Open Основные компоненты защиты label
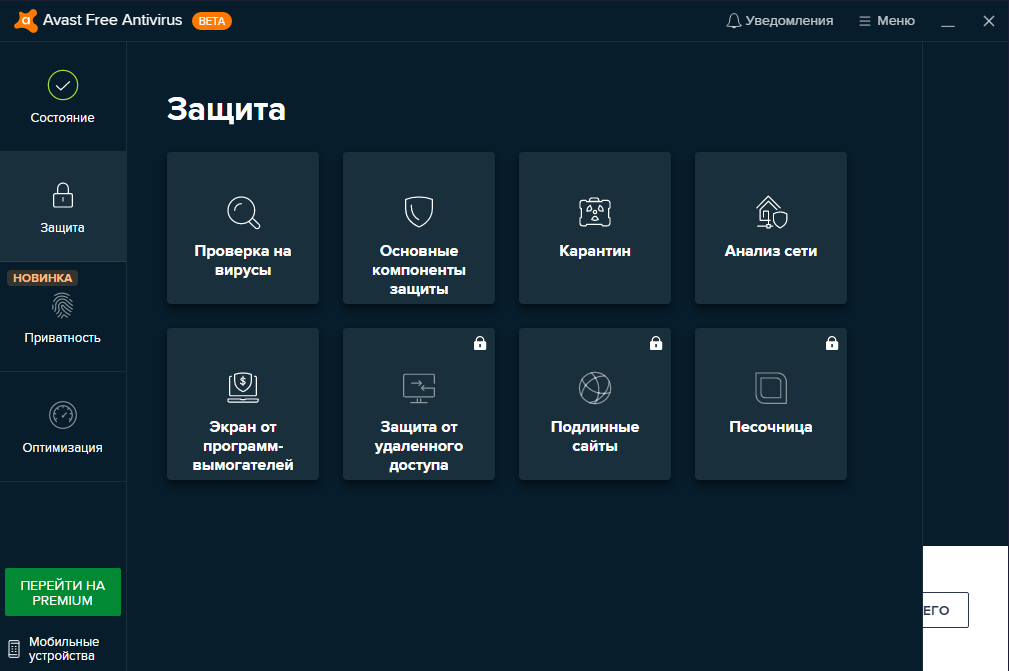1009x671 pixels. tap(419, 270)
